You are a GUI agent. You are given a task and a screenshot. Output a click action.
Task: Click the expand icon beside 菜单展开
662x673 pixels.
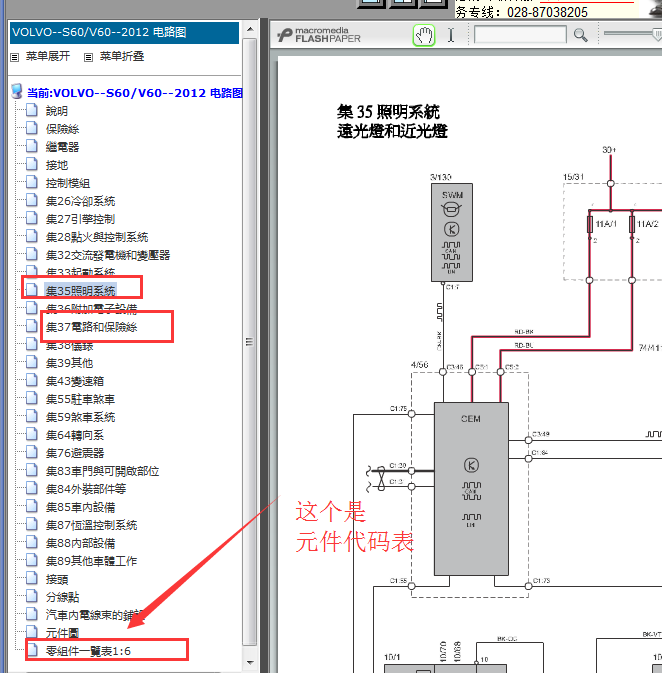point(15,57)
